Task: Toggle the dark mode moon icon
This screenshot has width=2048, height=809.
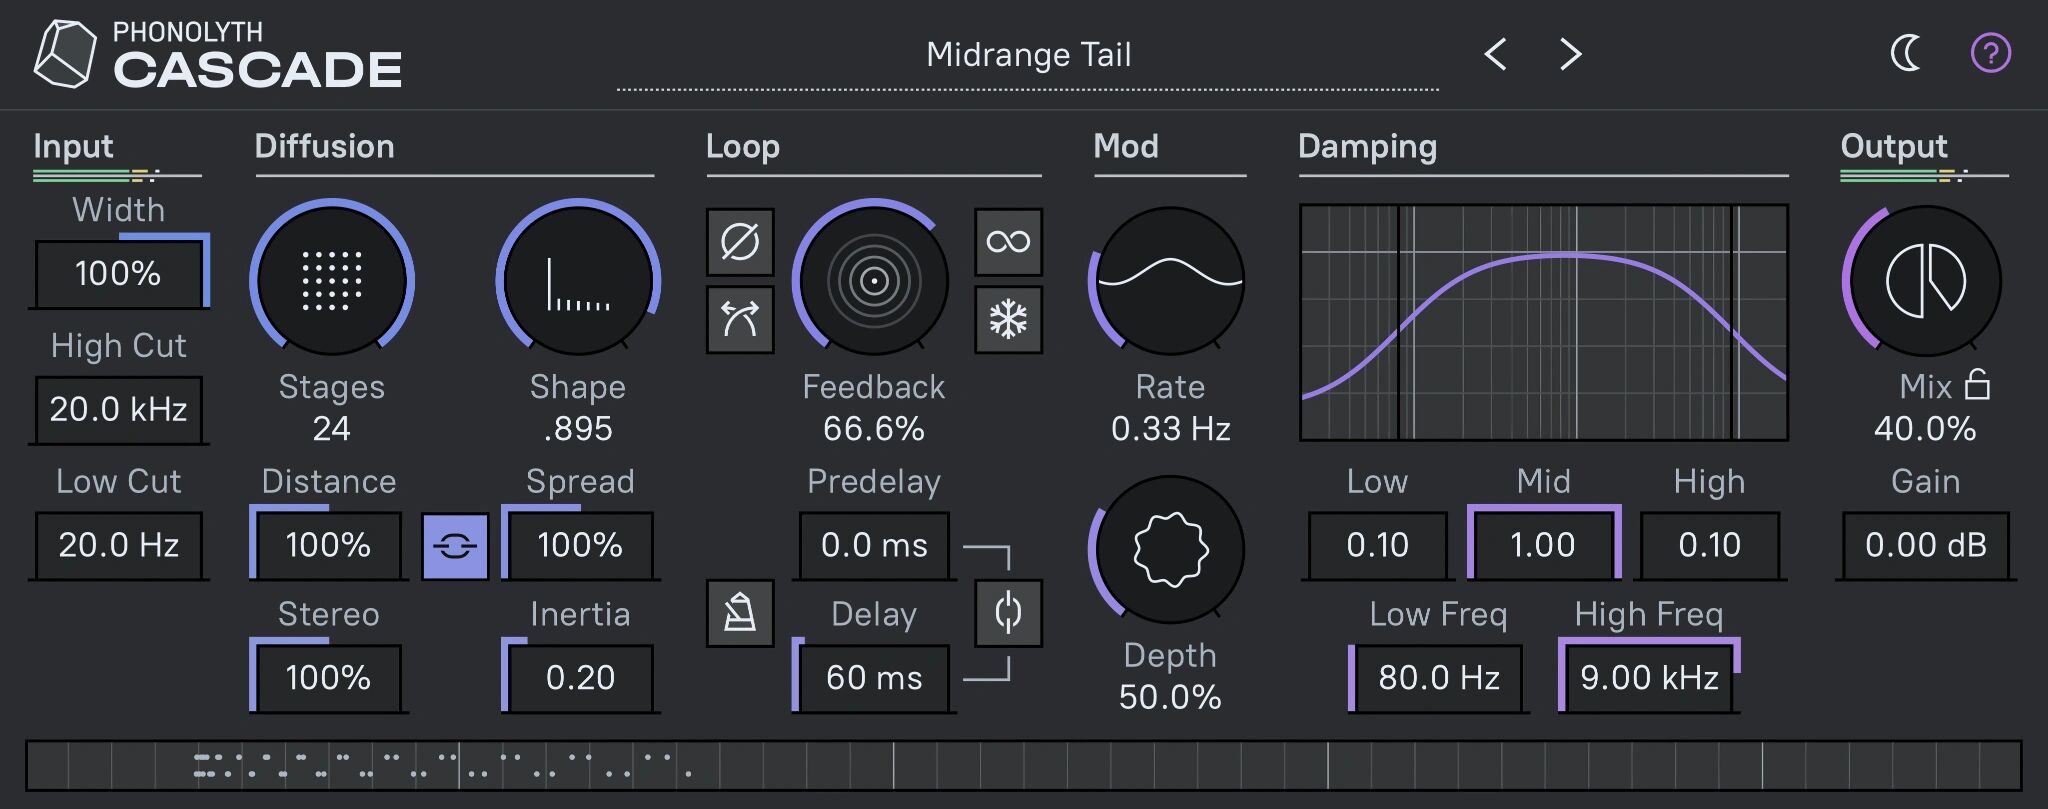Action: pos(1906,53)
